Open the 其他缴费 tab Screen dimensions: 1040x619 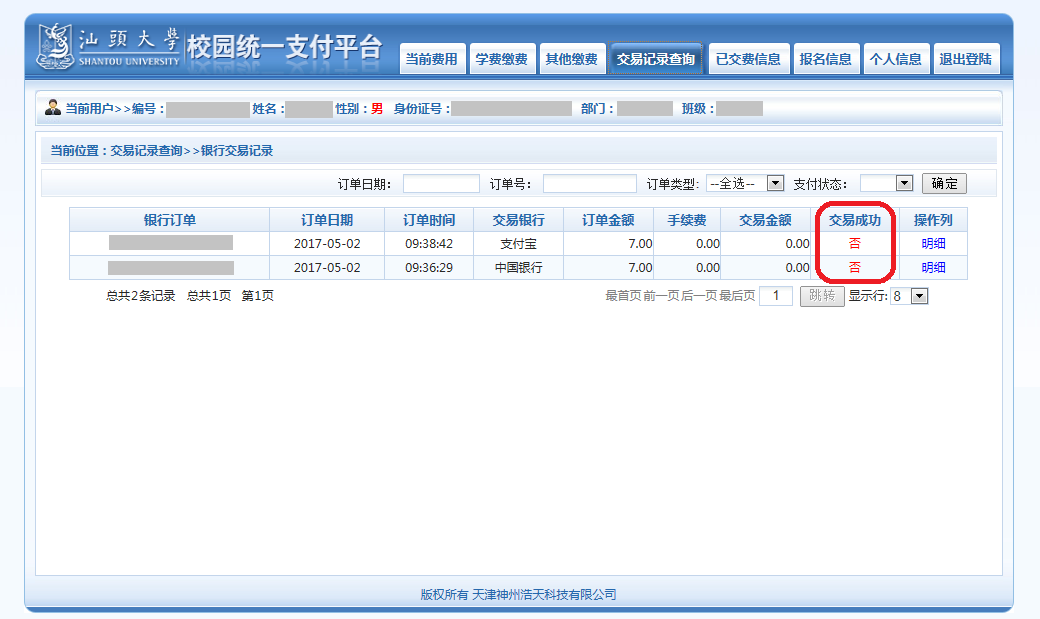pos(571,59)
